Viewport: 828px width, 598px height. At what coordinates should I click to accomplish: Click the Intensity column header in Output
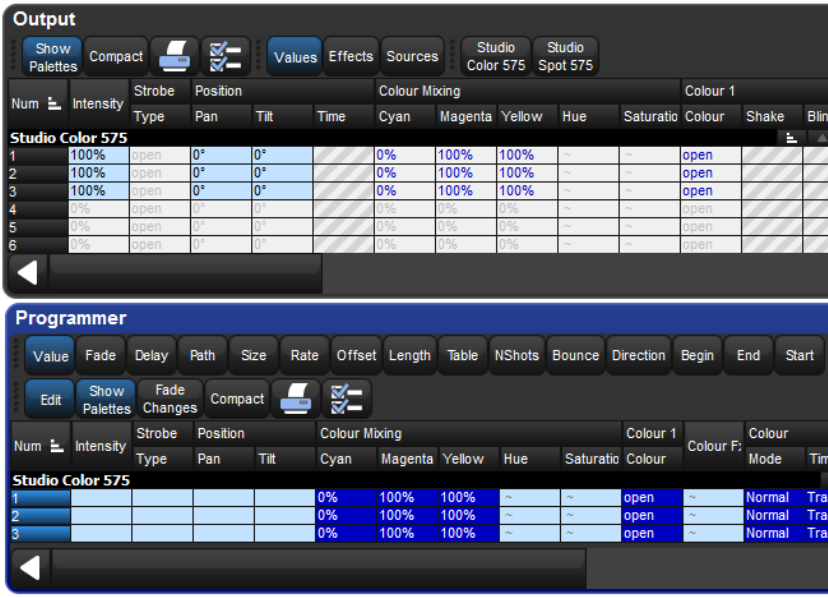[x=98, y=104]
